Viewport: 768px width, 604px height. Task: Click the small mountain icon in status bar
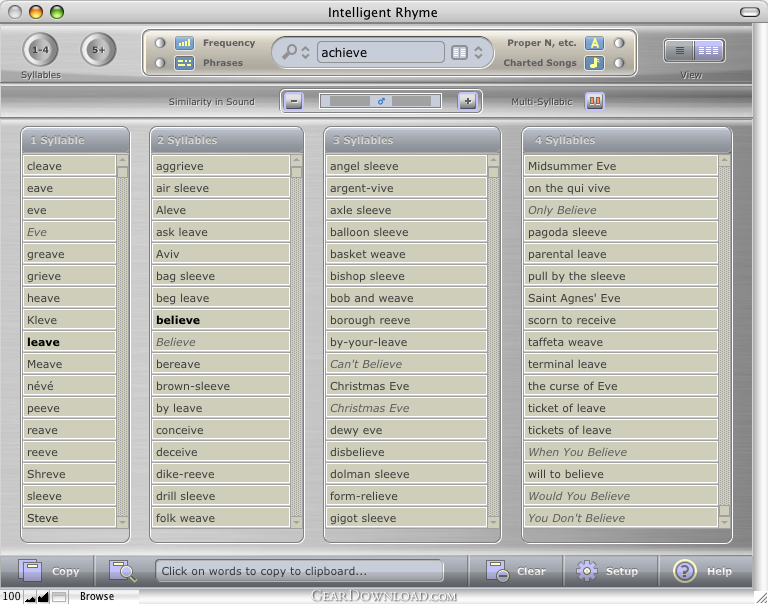pyautogui.click(x=30, y=597)
